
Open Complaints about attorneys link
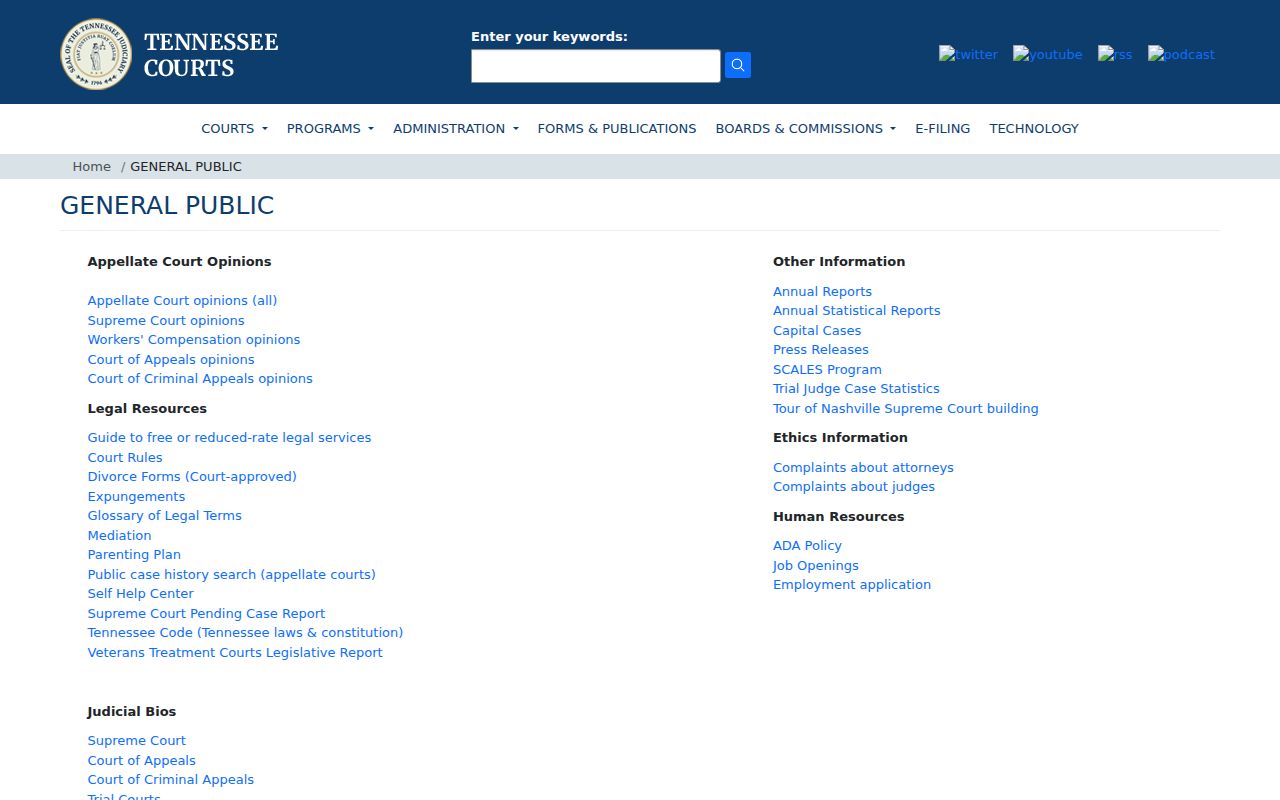click(x=863, y=467)
